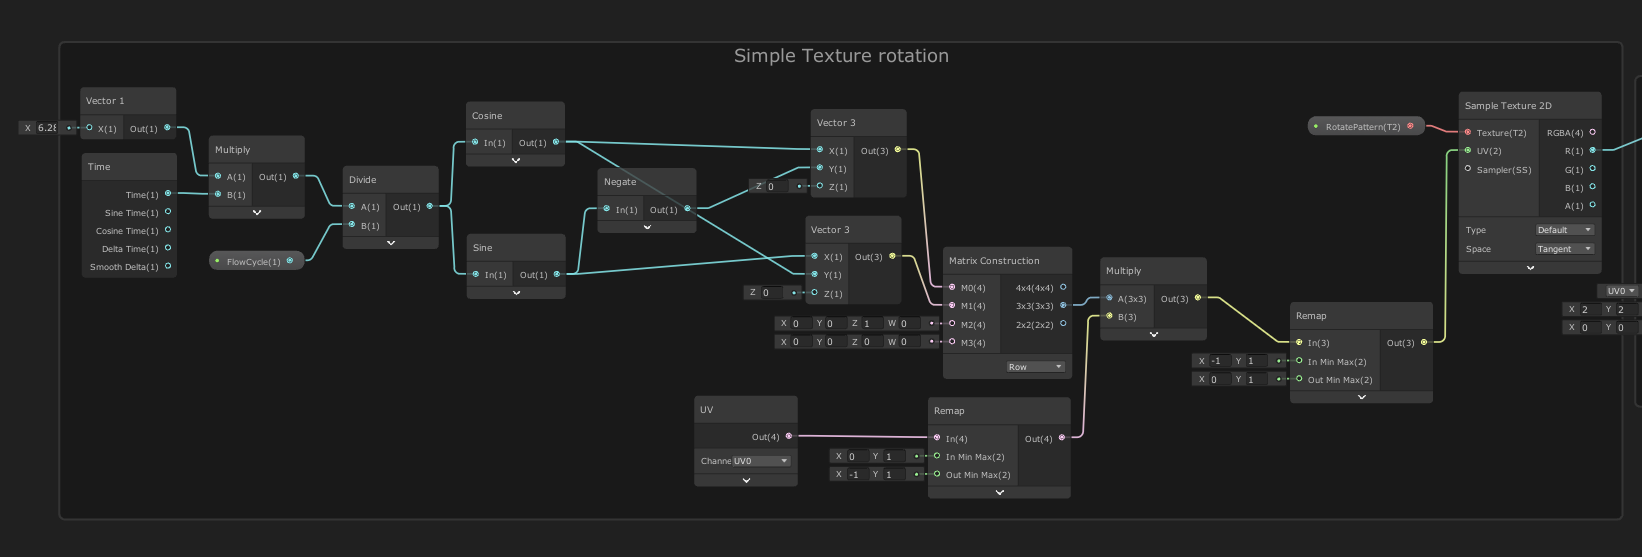Click the X field showing 6.28 for Vector 1
Screen dimensions: 1642x557
point(47,128)
